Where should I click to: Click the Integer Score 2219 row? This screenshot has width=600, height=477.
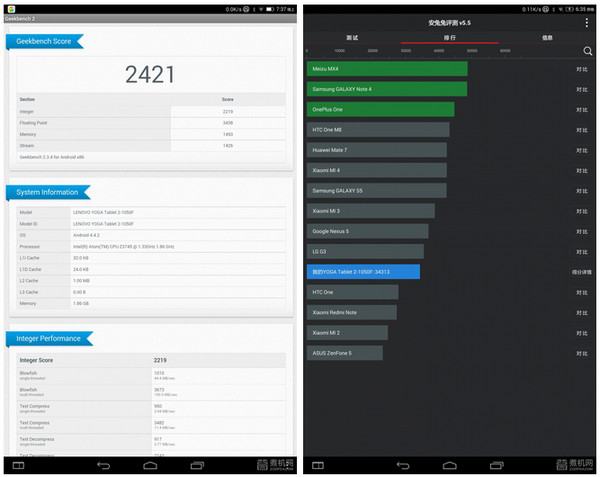click(x=151, y=360)
